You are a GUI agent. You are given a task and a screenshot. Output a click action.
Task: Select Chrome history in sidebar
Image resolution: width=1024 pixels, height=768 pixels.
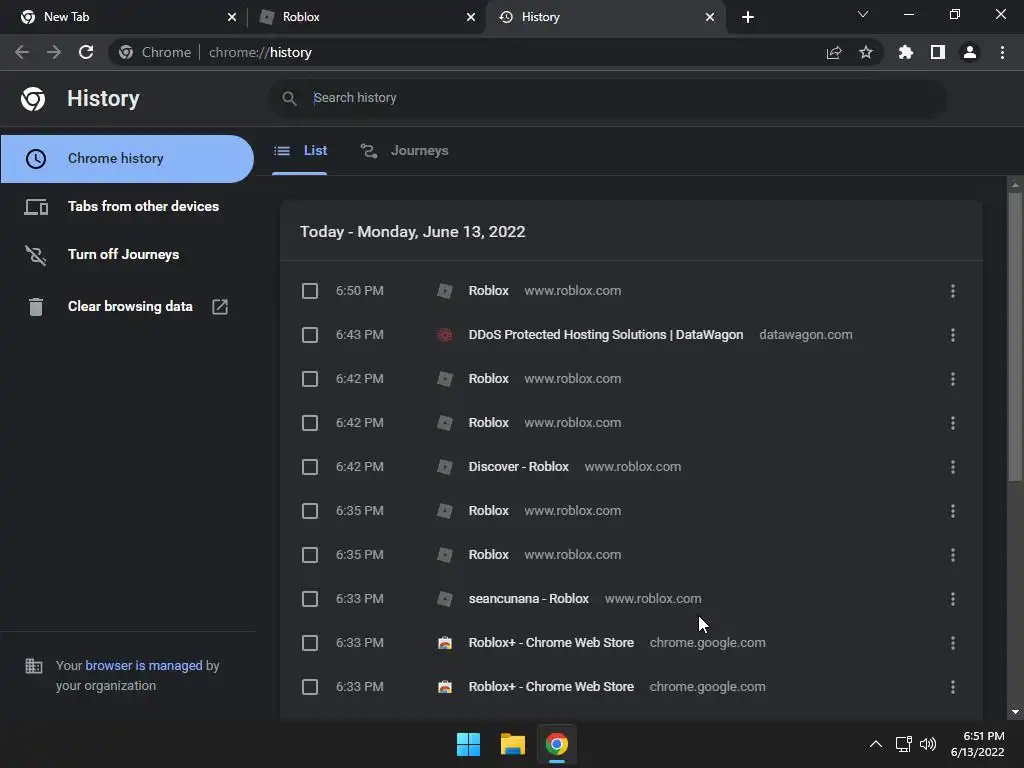click(x=127, y=159)
